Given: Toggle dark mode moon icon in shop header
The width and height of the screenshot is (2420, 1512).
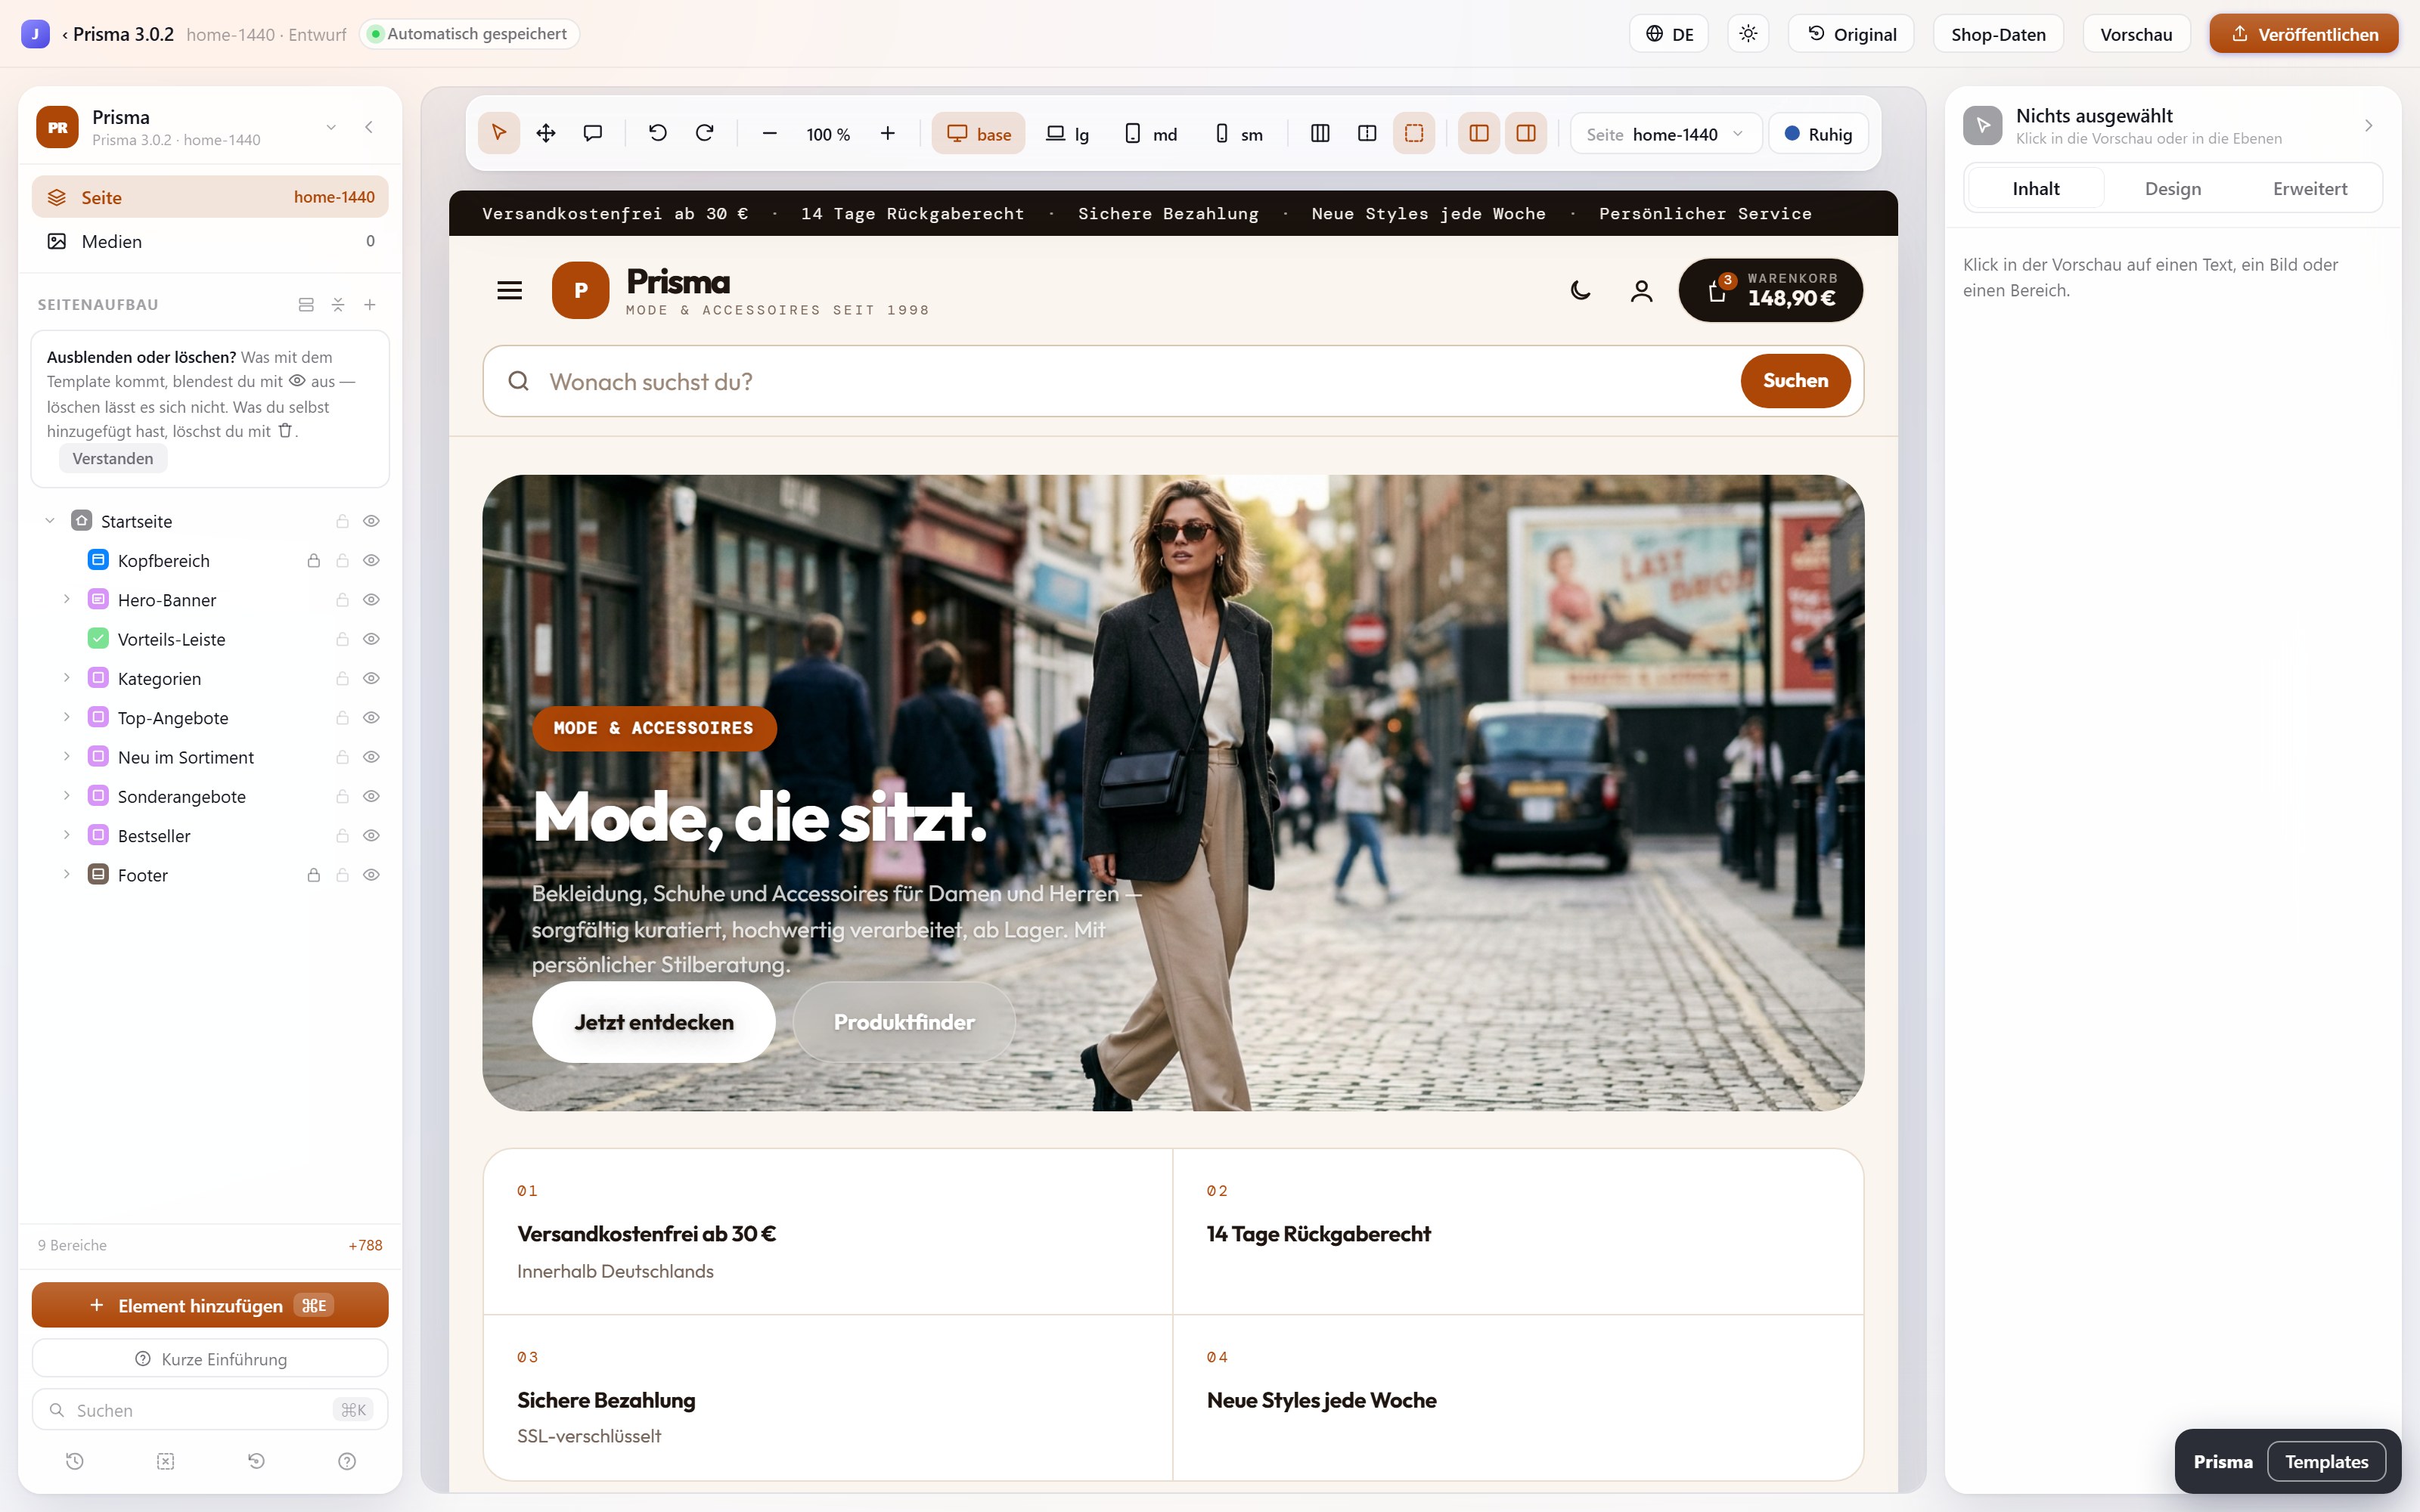Looking at the screenshot, I should coord(1580,290).
